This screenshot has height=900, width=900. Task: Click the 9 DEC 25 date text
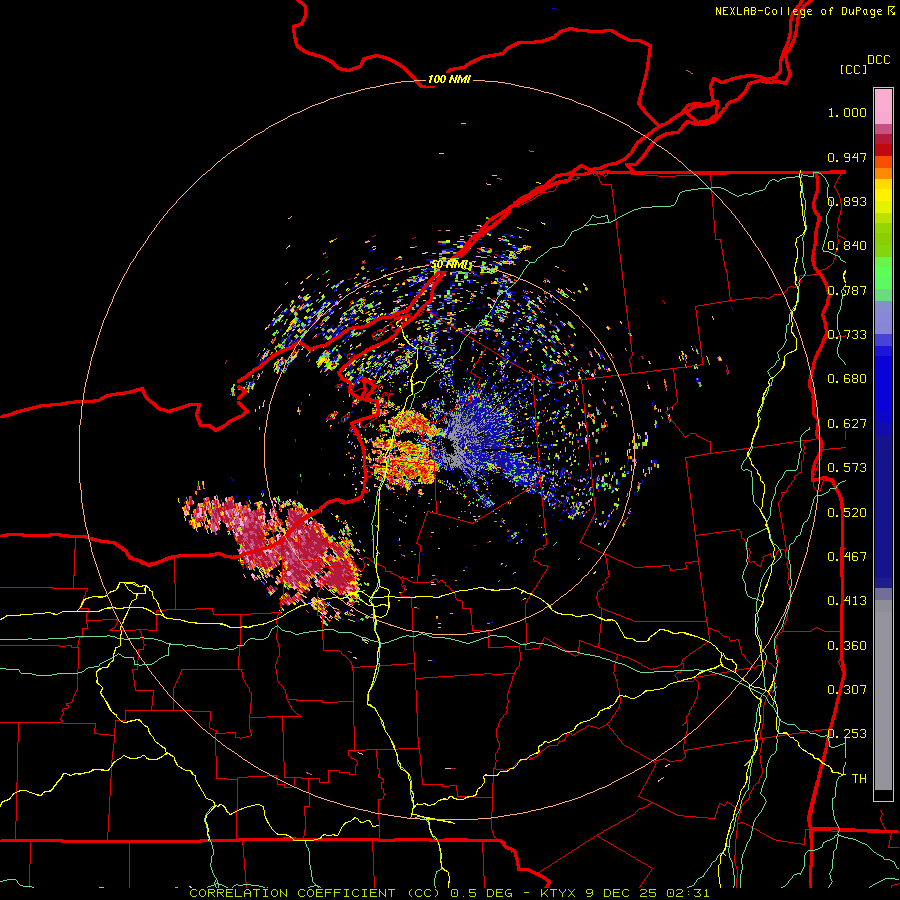pos(623,893)
